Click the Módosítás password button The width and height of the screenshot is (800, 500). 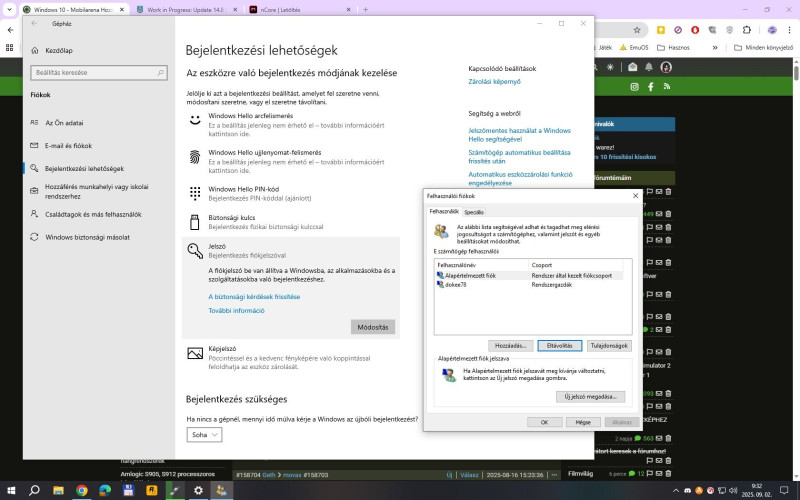pos(372,327)
